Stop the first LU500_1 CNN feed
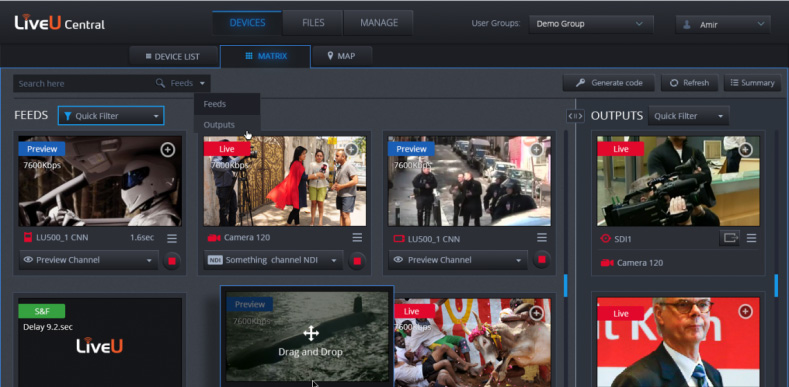Image resolution: width=789 pixels, height=387 pixels. 172,261
